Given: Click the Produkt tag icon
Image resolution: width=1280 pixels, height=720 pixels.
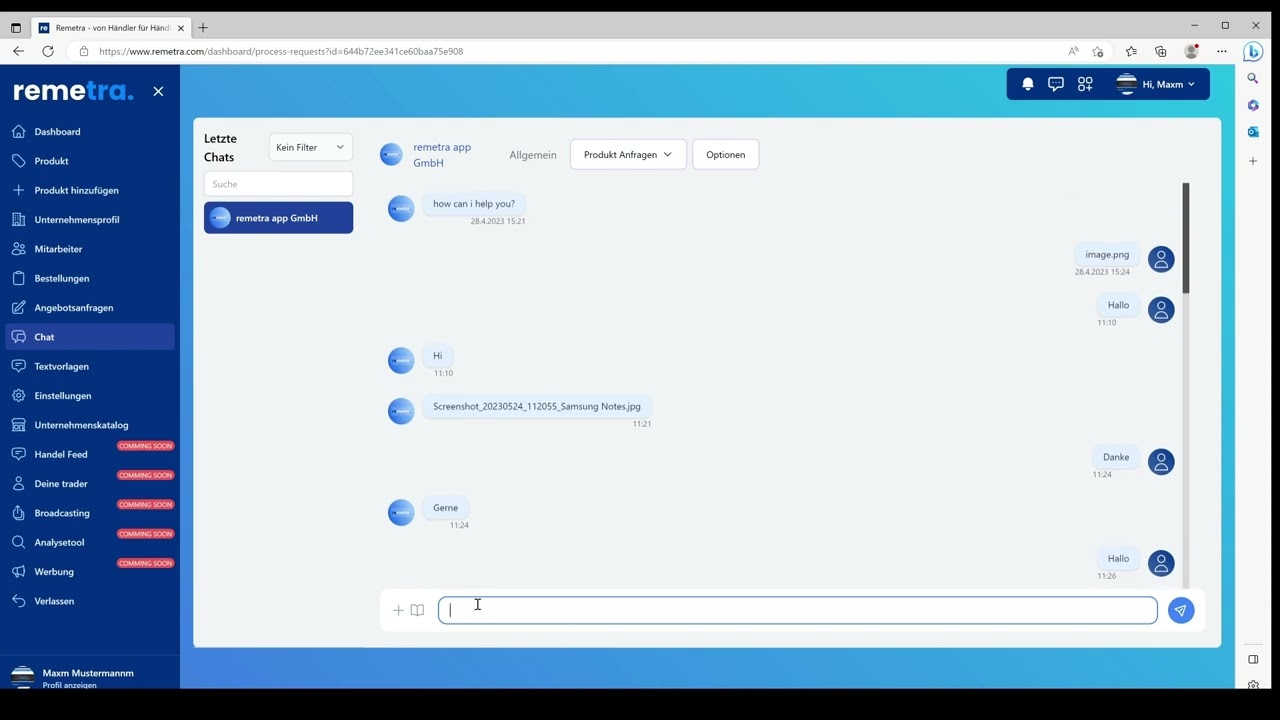Looking at the screenshot, I should point(18,161).
